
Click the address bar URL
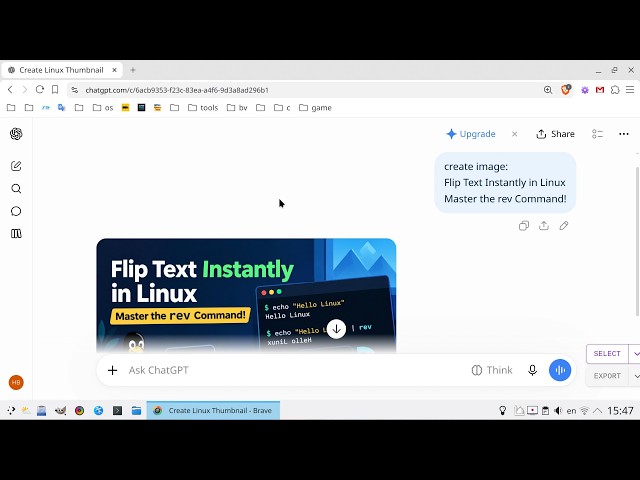coord(177,90)
